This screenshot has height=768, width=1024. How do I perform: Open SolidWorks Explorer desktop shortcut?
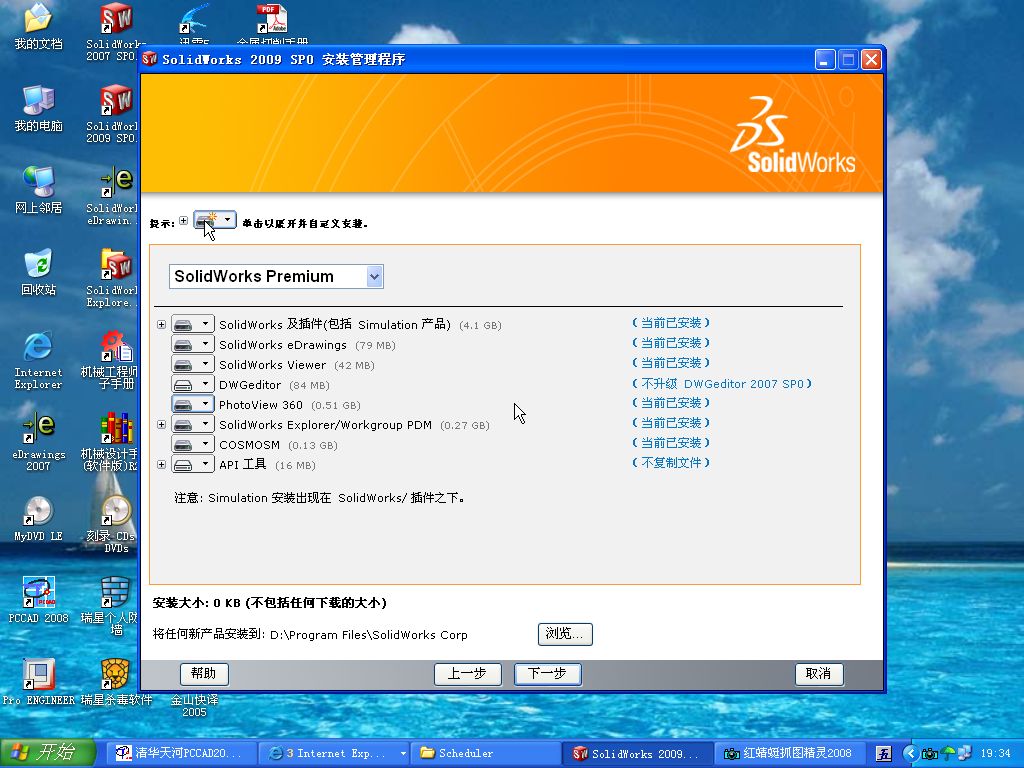(x=114, y=278)
